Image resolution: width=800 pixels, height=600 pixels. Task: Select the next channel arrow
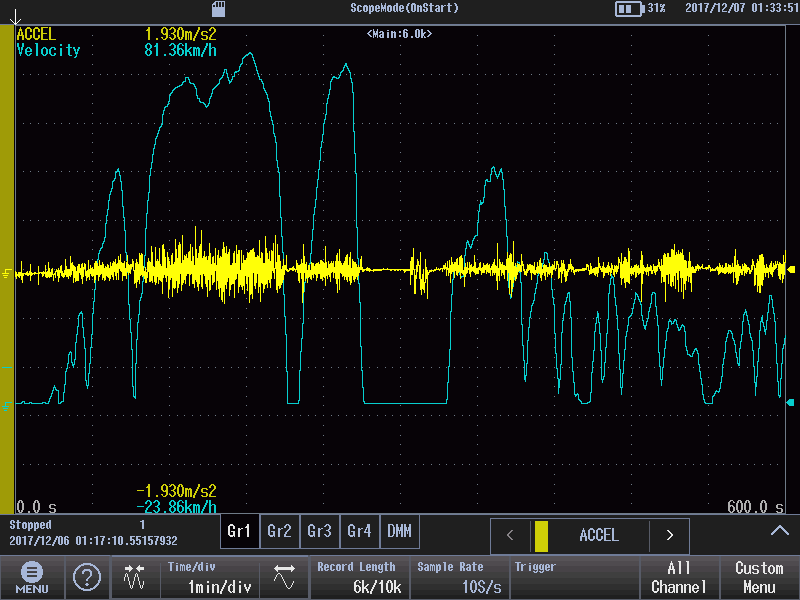pos(670,535)
